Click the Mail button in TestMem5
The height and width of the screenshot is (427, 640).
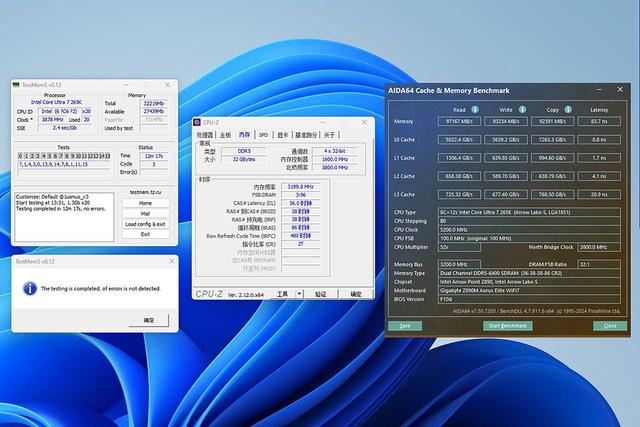pos(145,213)
